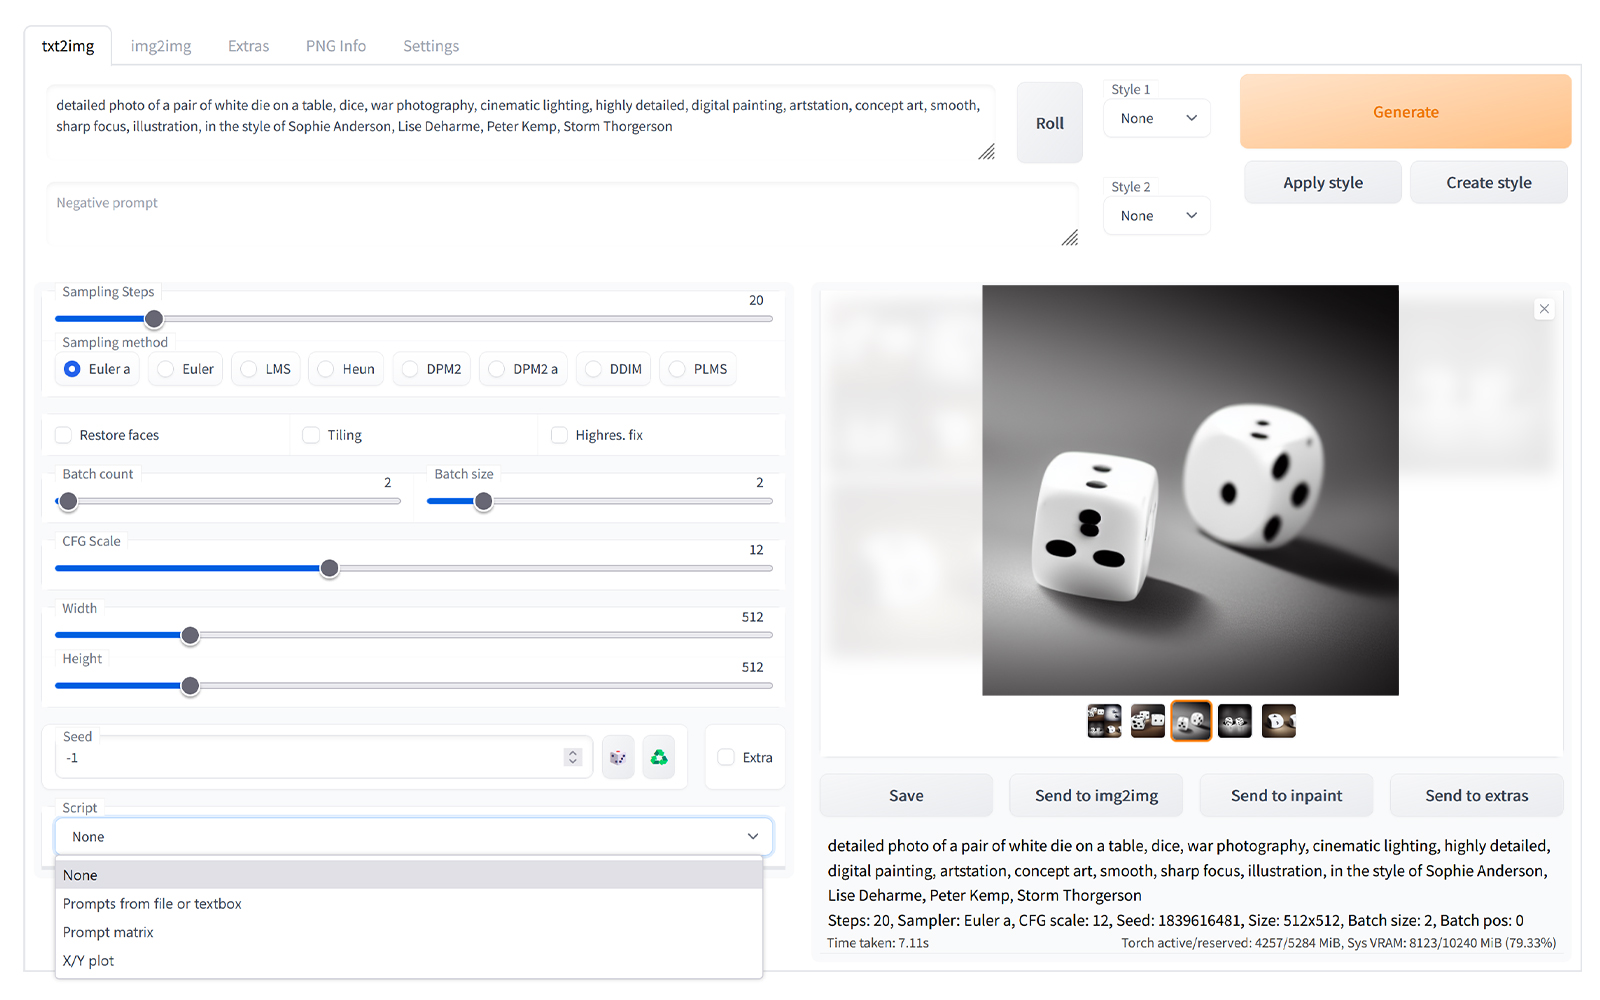Screen dimensions: 1600x1000
Task: Check the Extra seed option
Action: pos(726,757)
